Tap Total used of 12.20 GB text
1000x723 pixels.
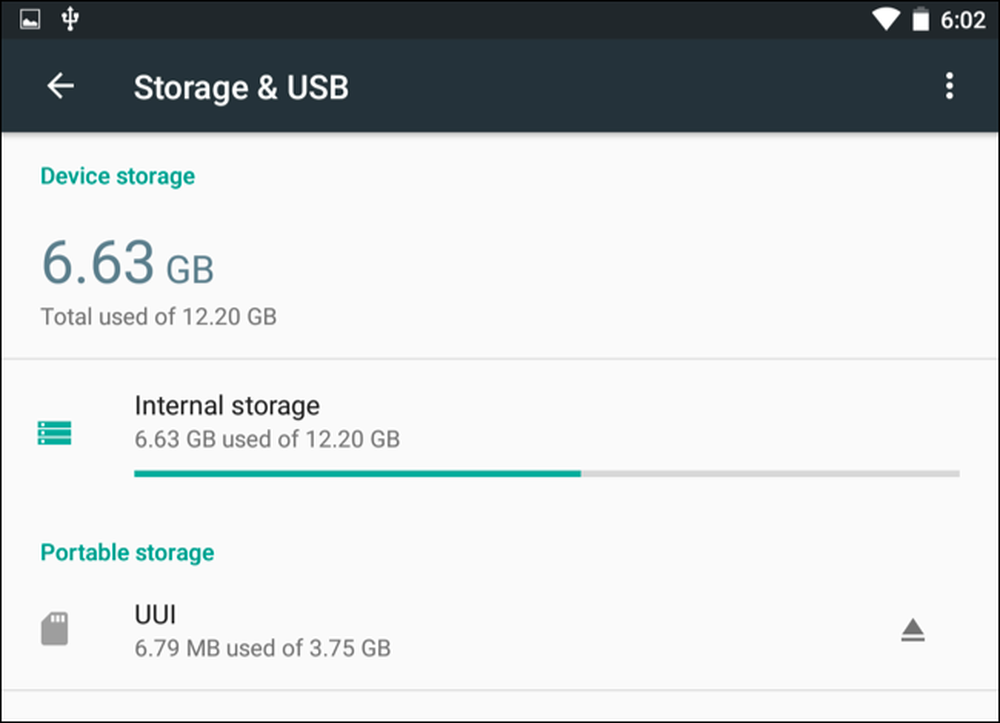click(x=158, y=317)
